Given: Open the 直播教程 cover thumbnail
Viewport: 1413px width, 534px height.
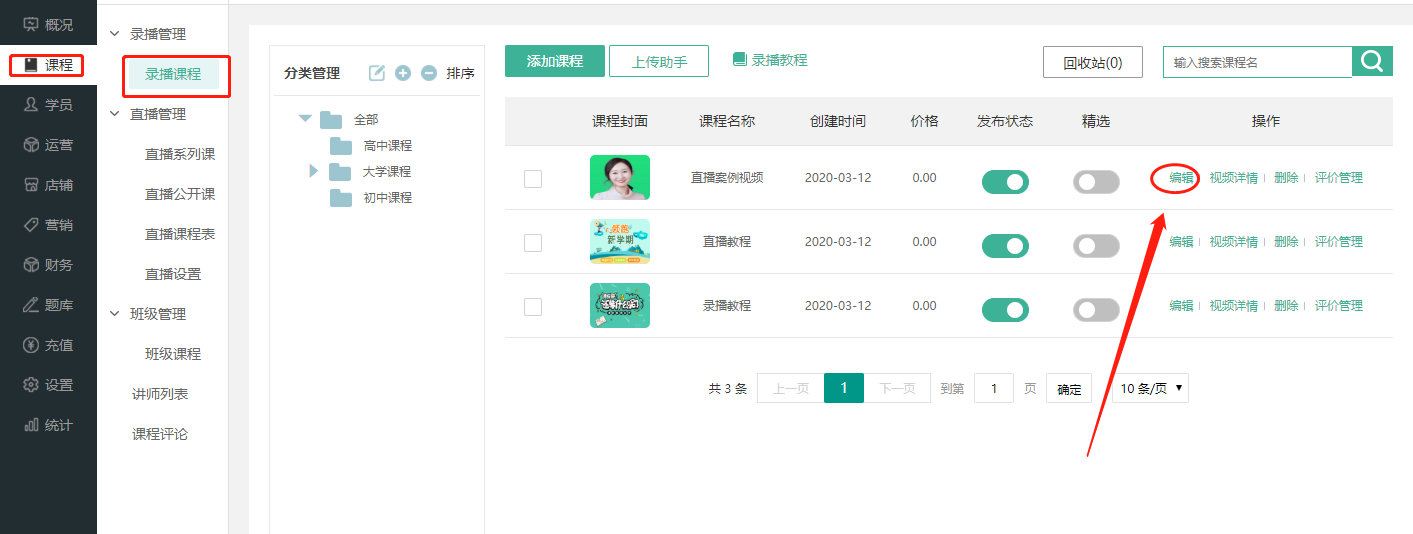Looking at the screenshot, I should point(620,242).
